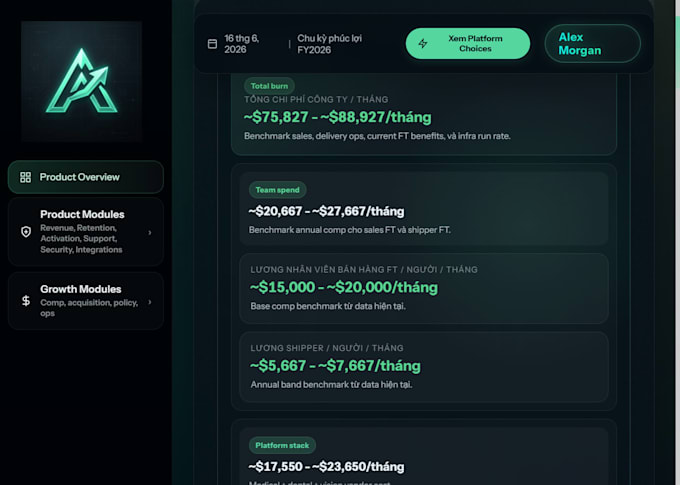Expand the Growth Modules chevron
Screen dimensions: 680x485
pos(150,302)
